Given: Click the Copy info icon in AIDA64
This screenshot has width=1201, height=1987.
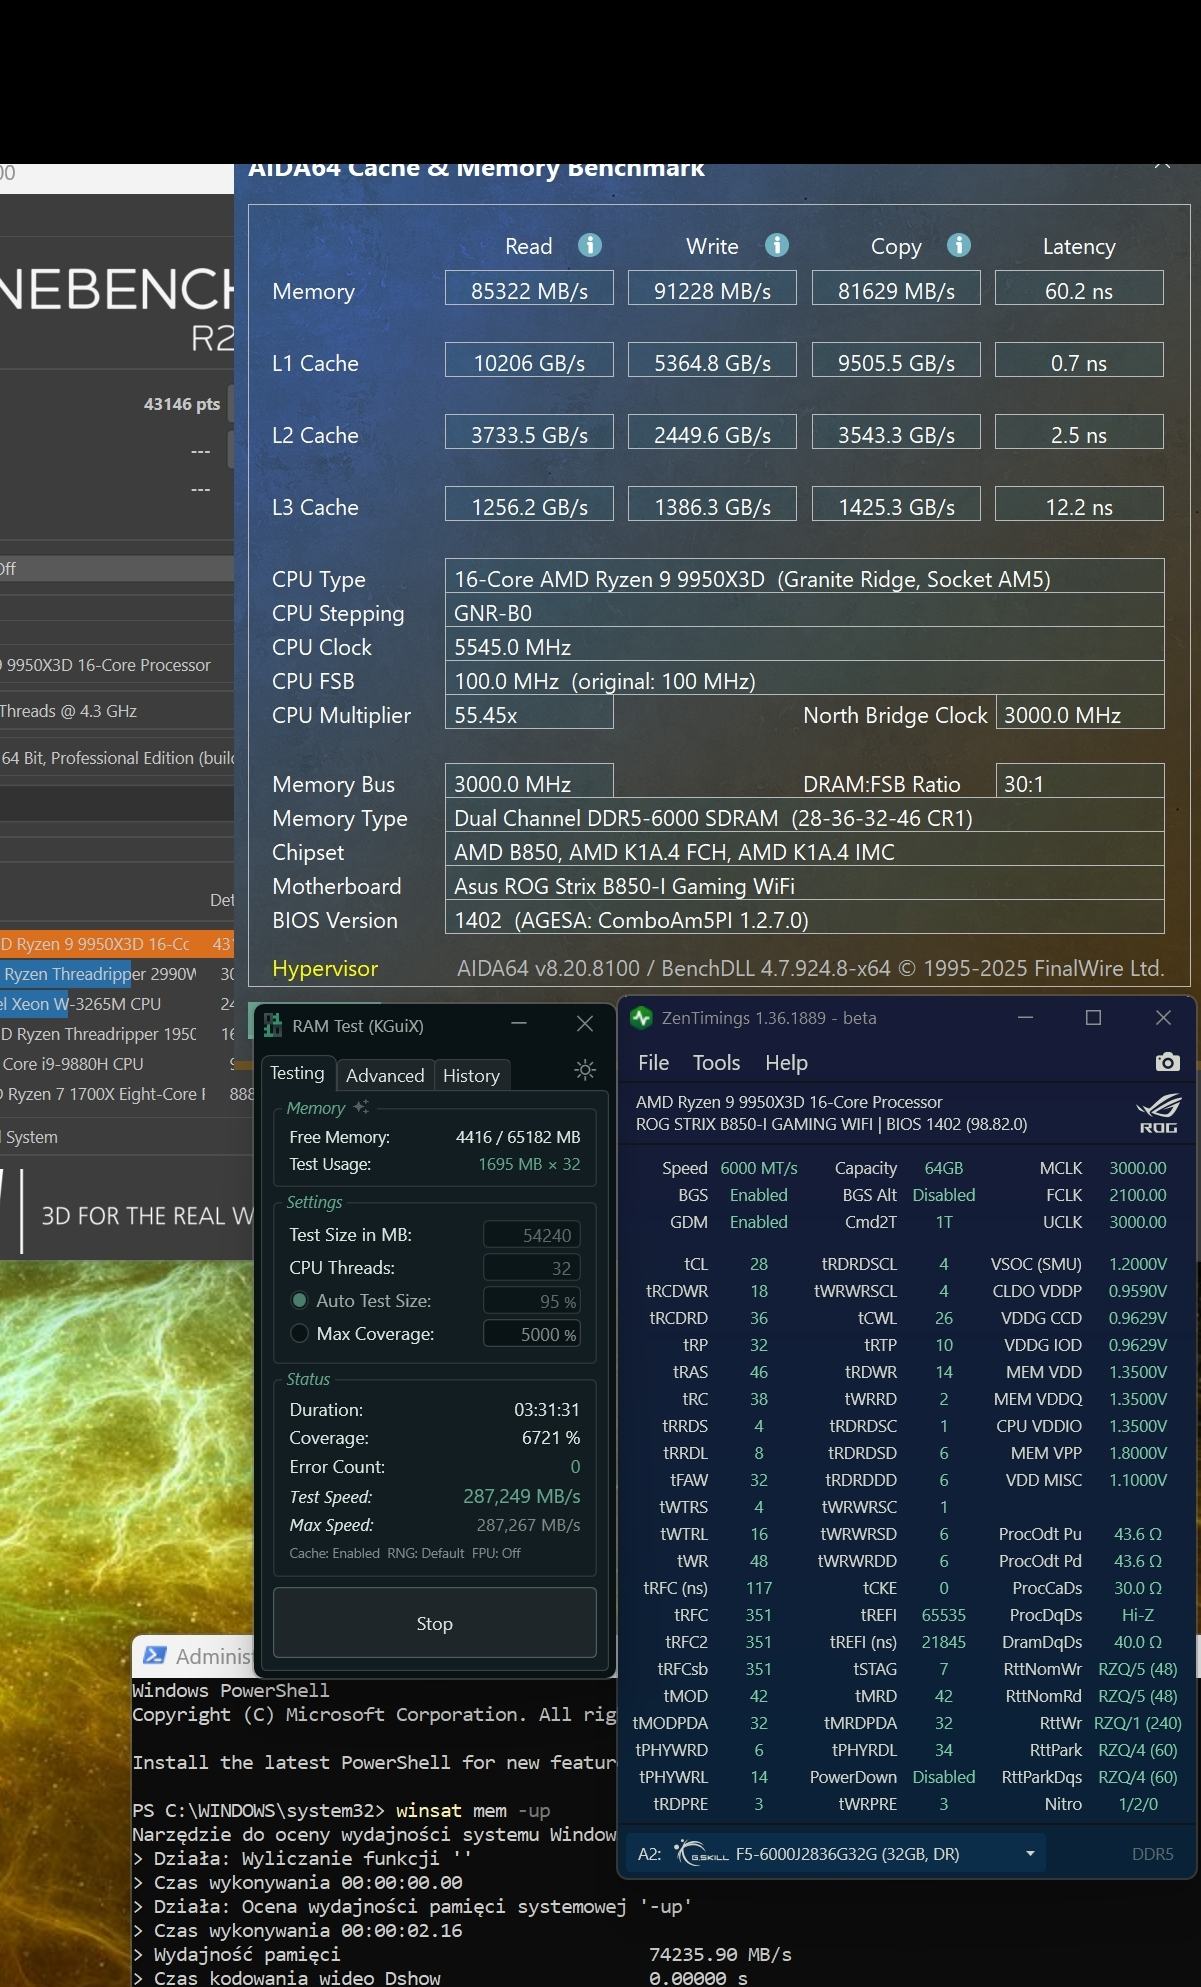Looking at the screenshot, I should 958,245.
